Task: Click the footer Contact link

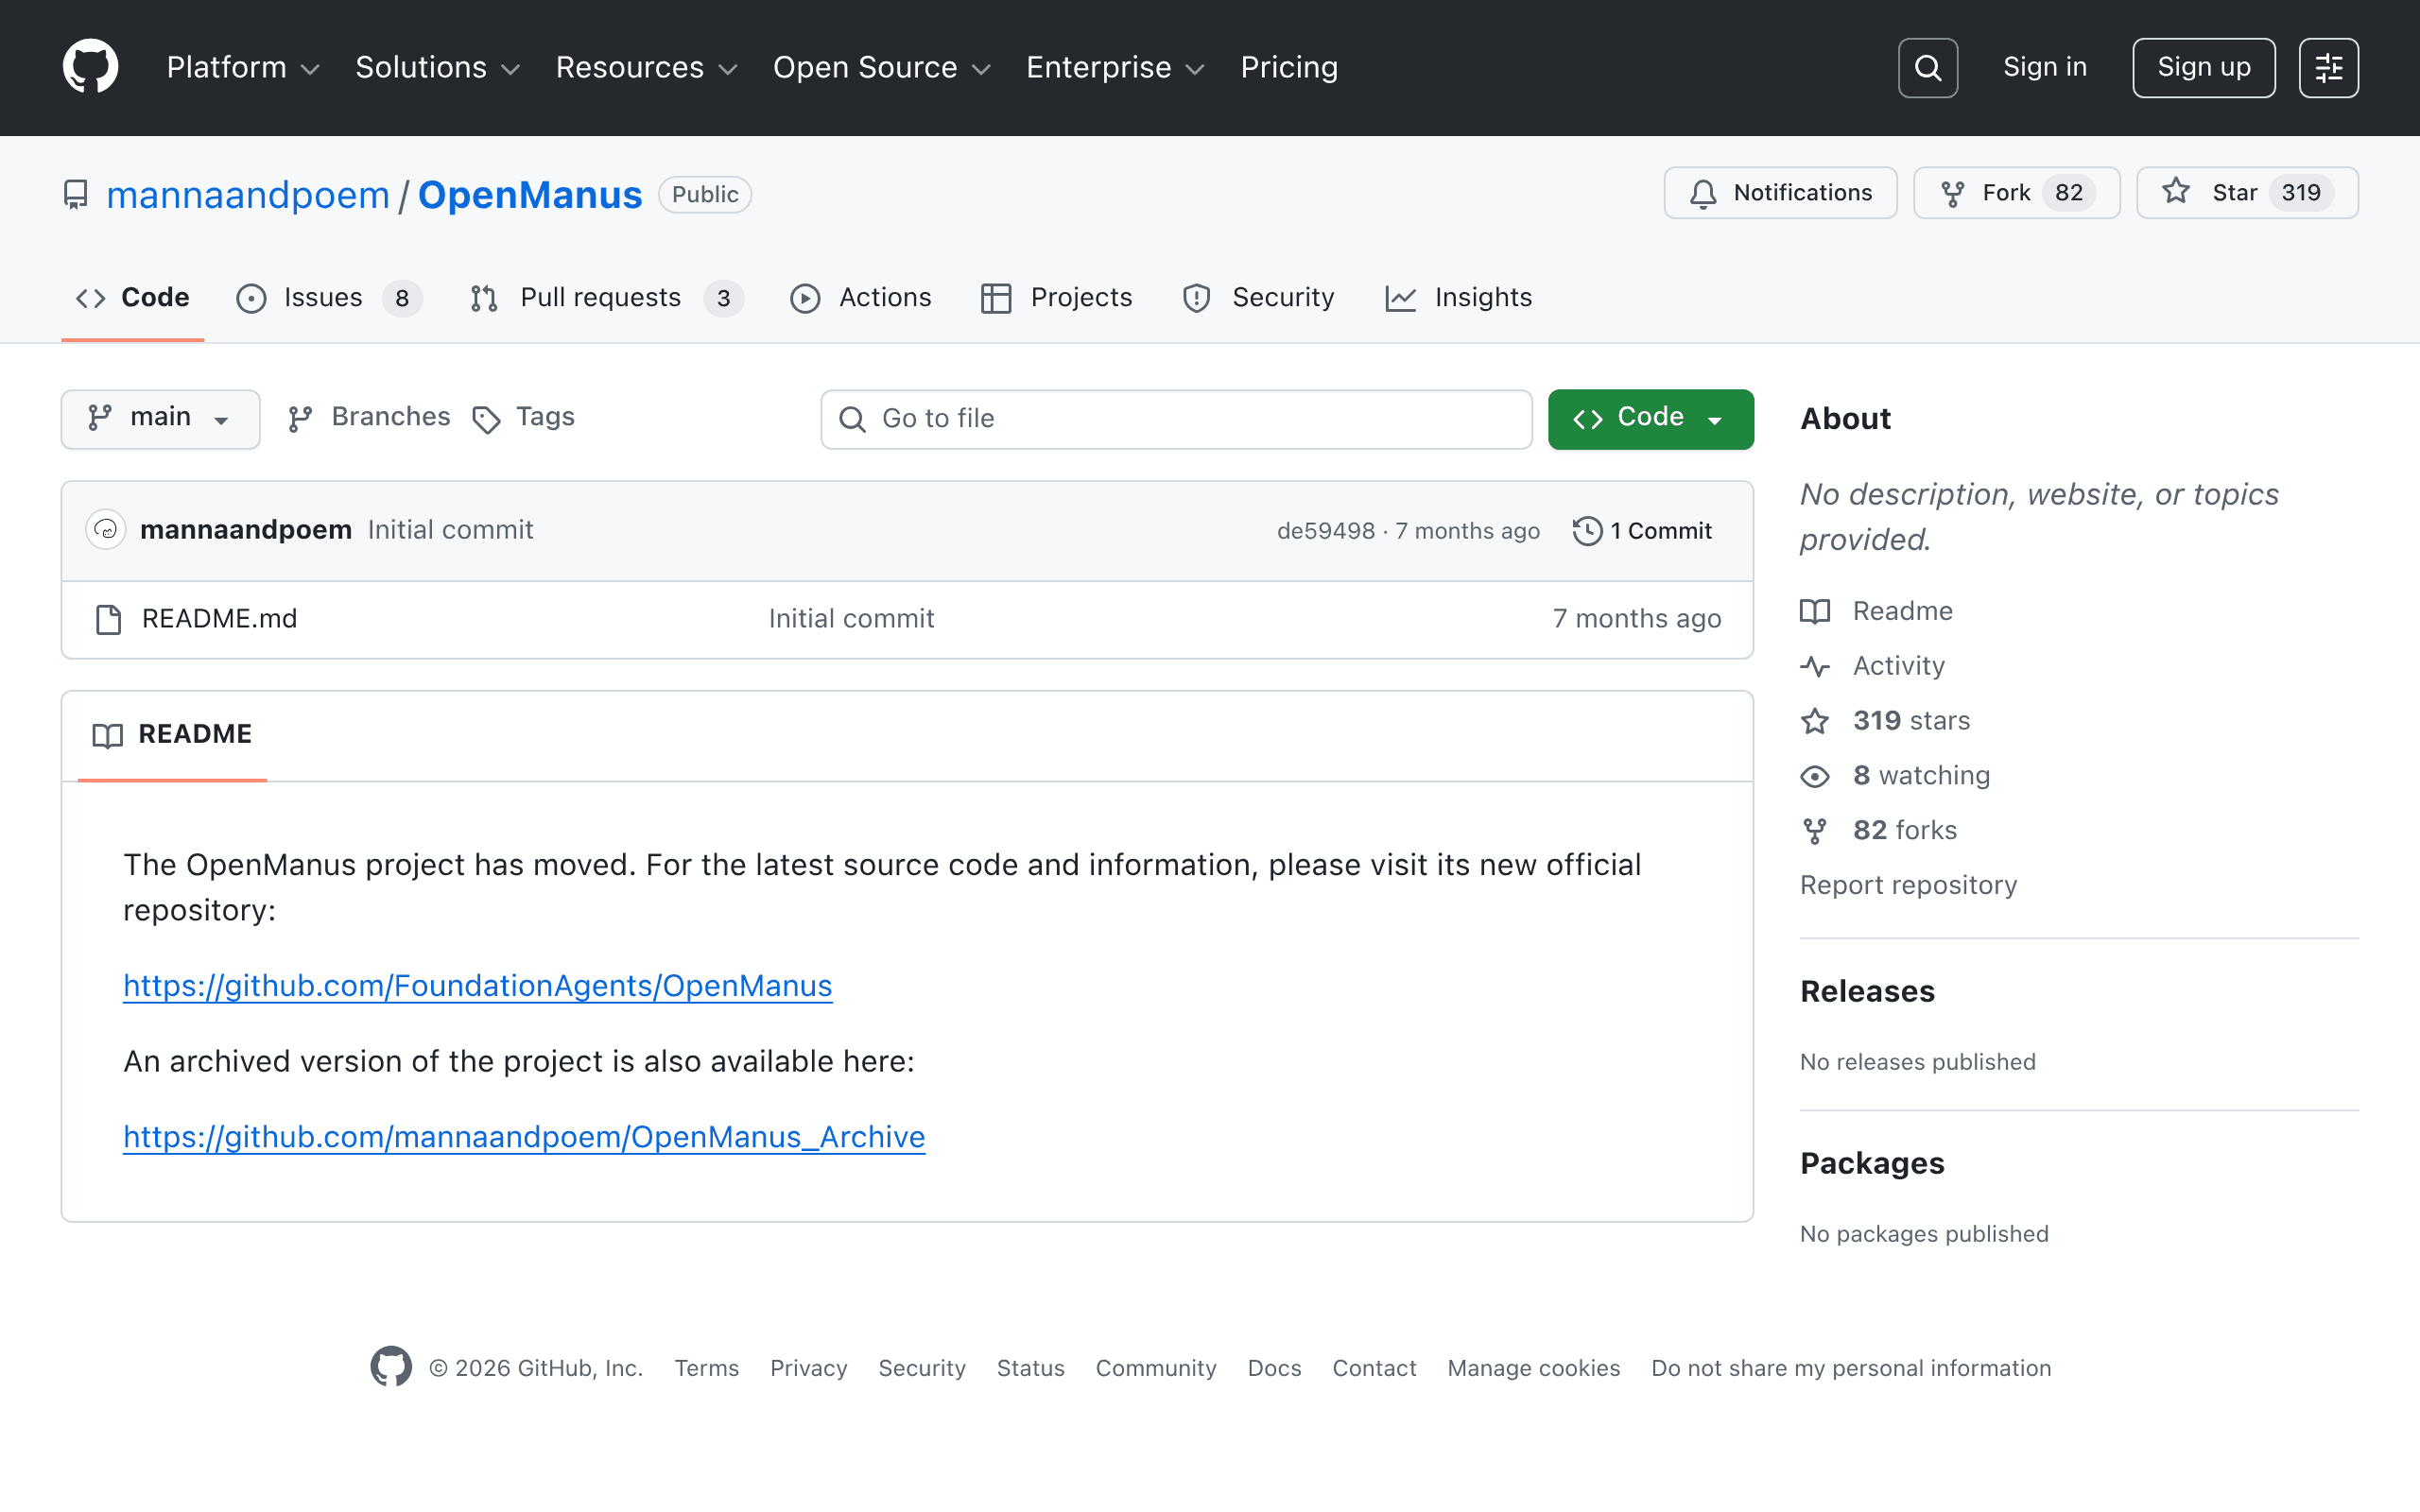Action: pyautogui.click(x=1374, y=1368)
